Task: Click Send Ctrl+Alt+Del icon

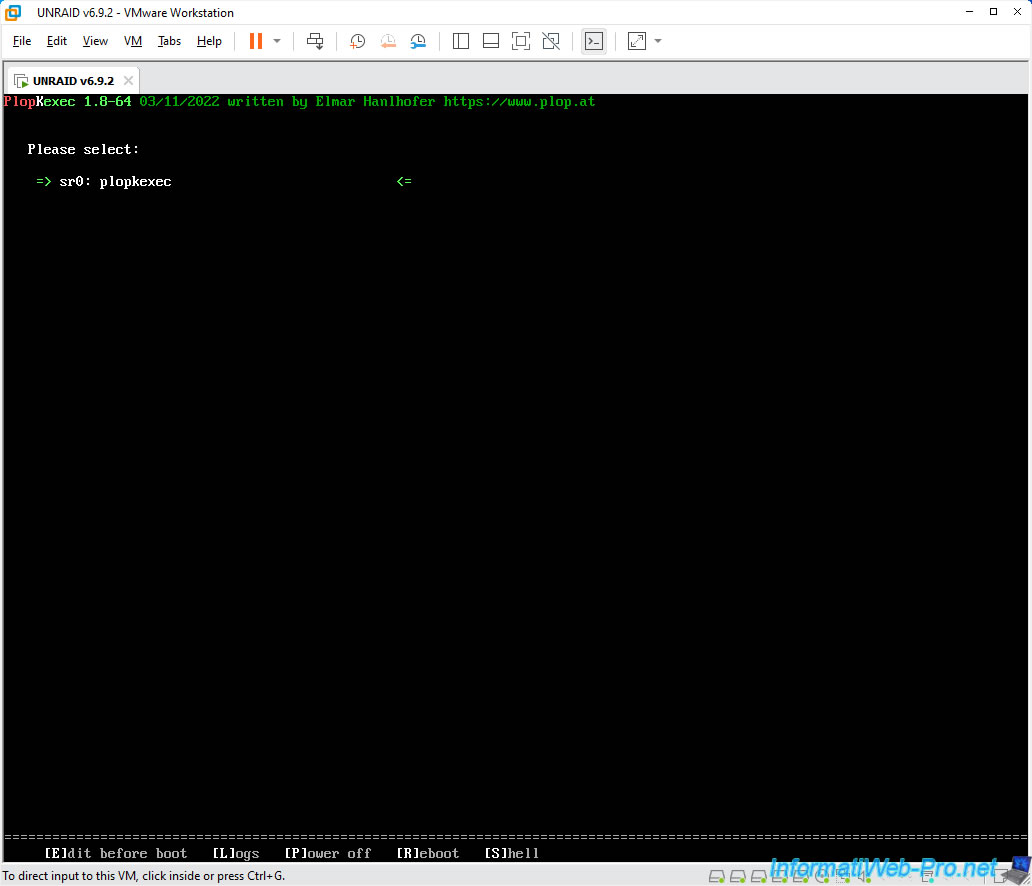Action: (315, 41)
